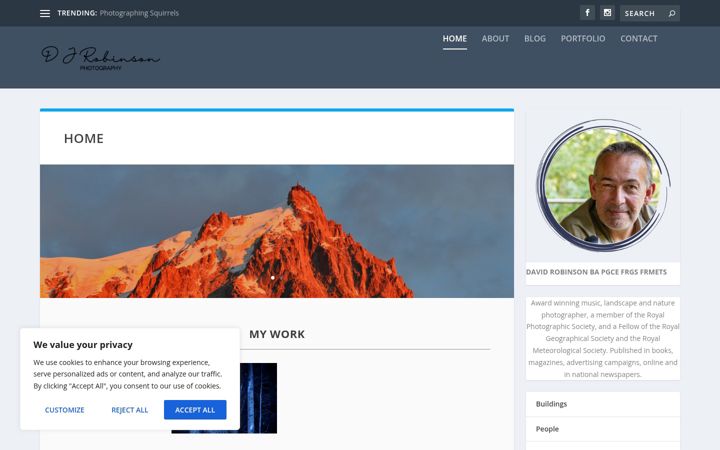
Task: Open the Portfolio menu item
Action: coord(583,39)
